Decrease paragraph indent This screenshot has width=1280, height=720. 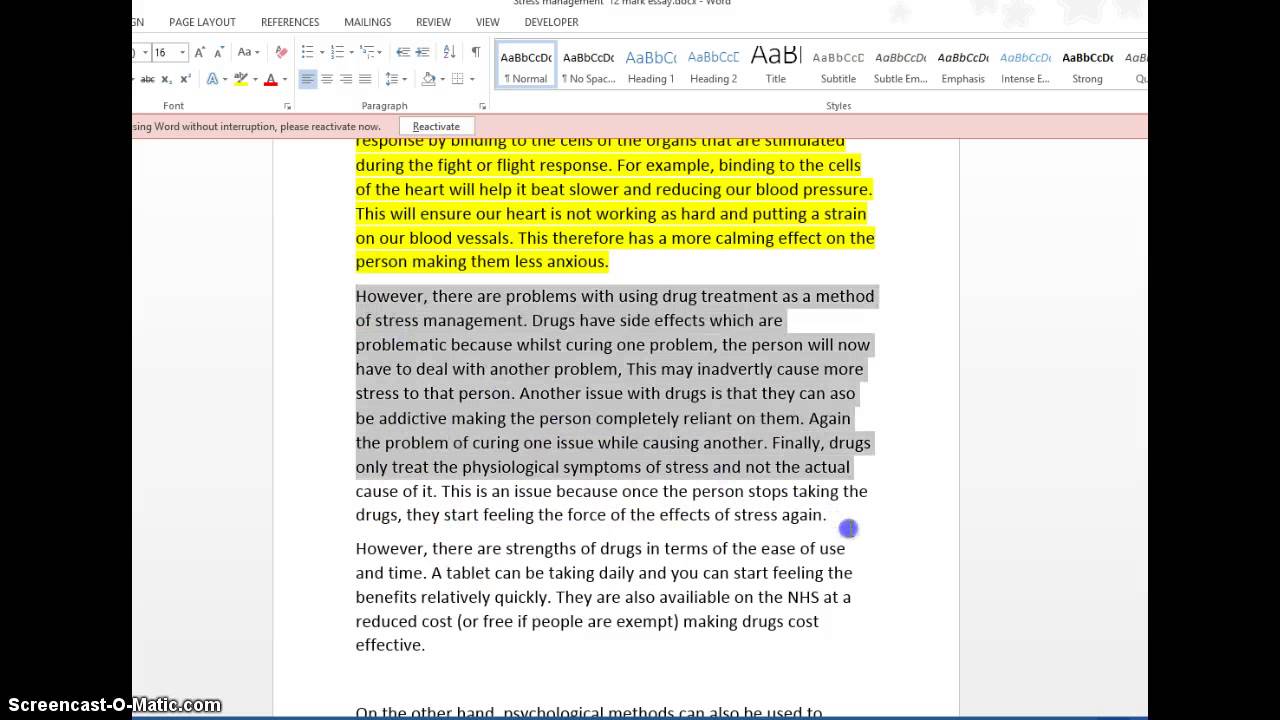(403, 52)
